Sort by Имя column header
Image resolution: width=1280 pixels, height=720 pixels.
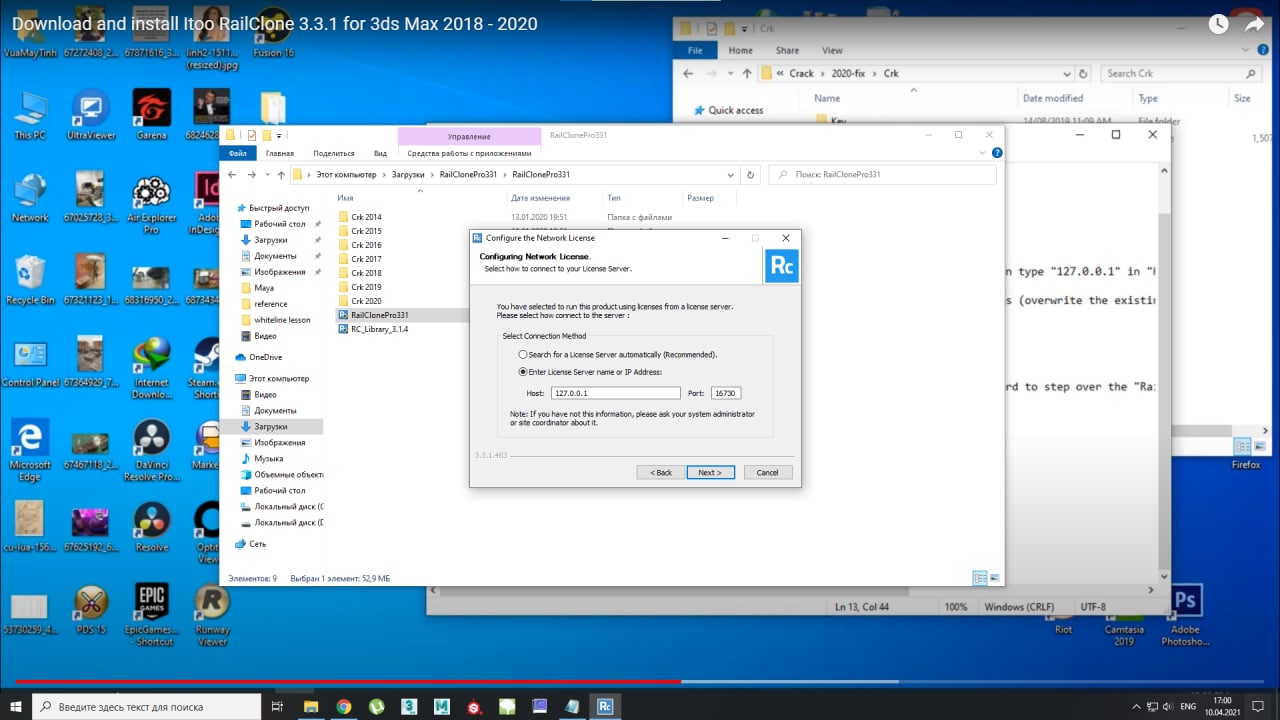coord(346,198)
